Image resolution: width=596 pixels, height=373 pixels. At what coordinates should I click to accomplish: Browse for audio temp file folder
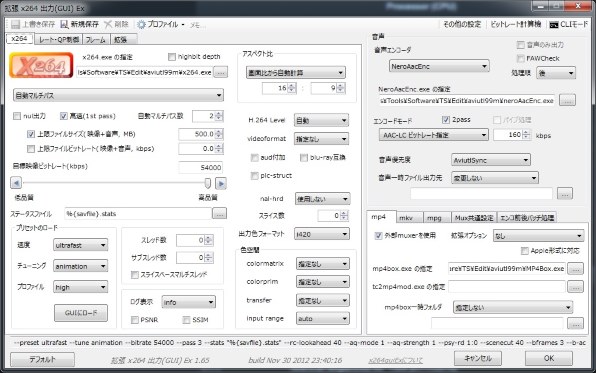565,194
